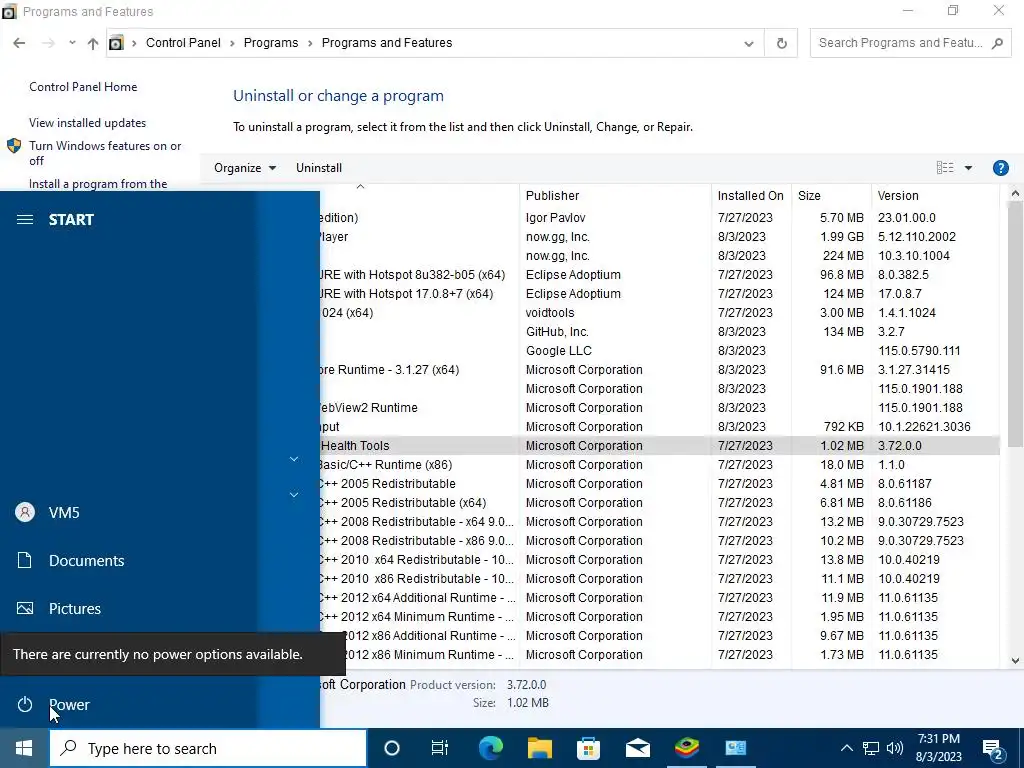This screenshot has width=1024, height=768.
Task: Click the Cortana circle icon
Action: pyautogui.click(x=391, y=748)
